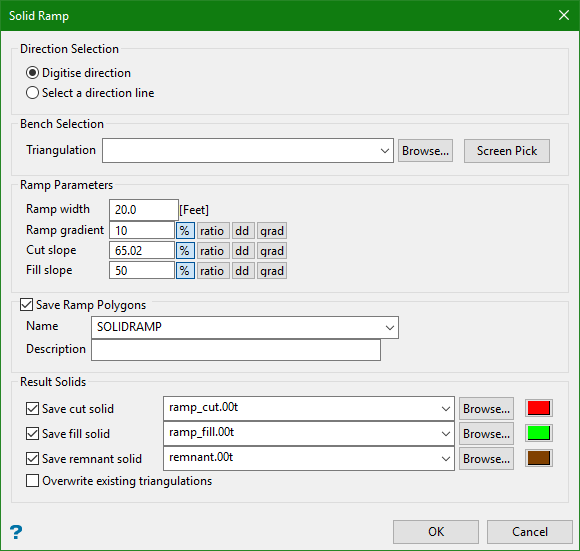Change the red cut solid colour

(x=539, y=408)
